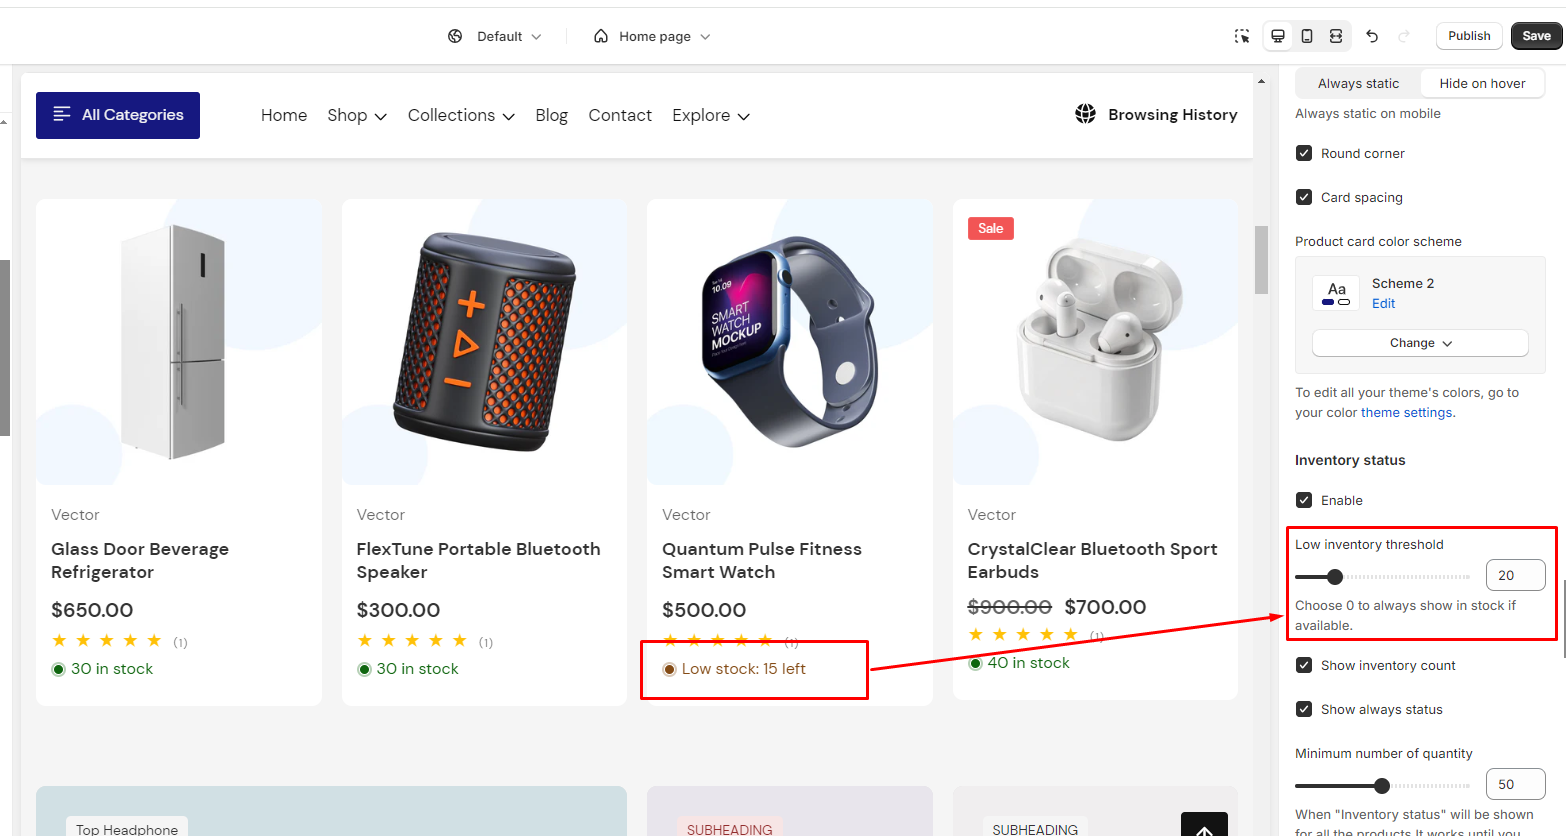Click the All Categories menu icon
1566x836 pixels.
[x=62, y=115]
